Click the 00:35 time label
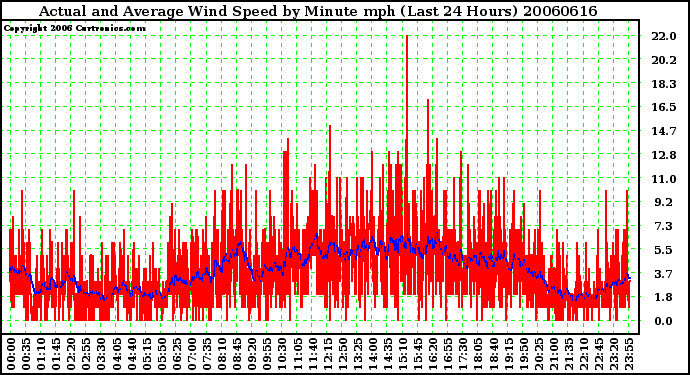Viewport: 690px width, 375px height. pyautogui.click(x=26, y=354)
